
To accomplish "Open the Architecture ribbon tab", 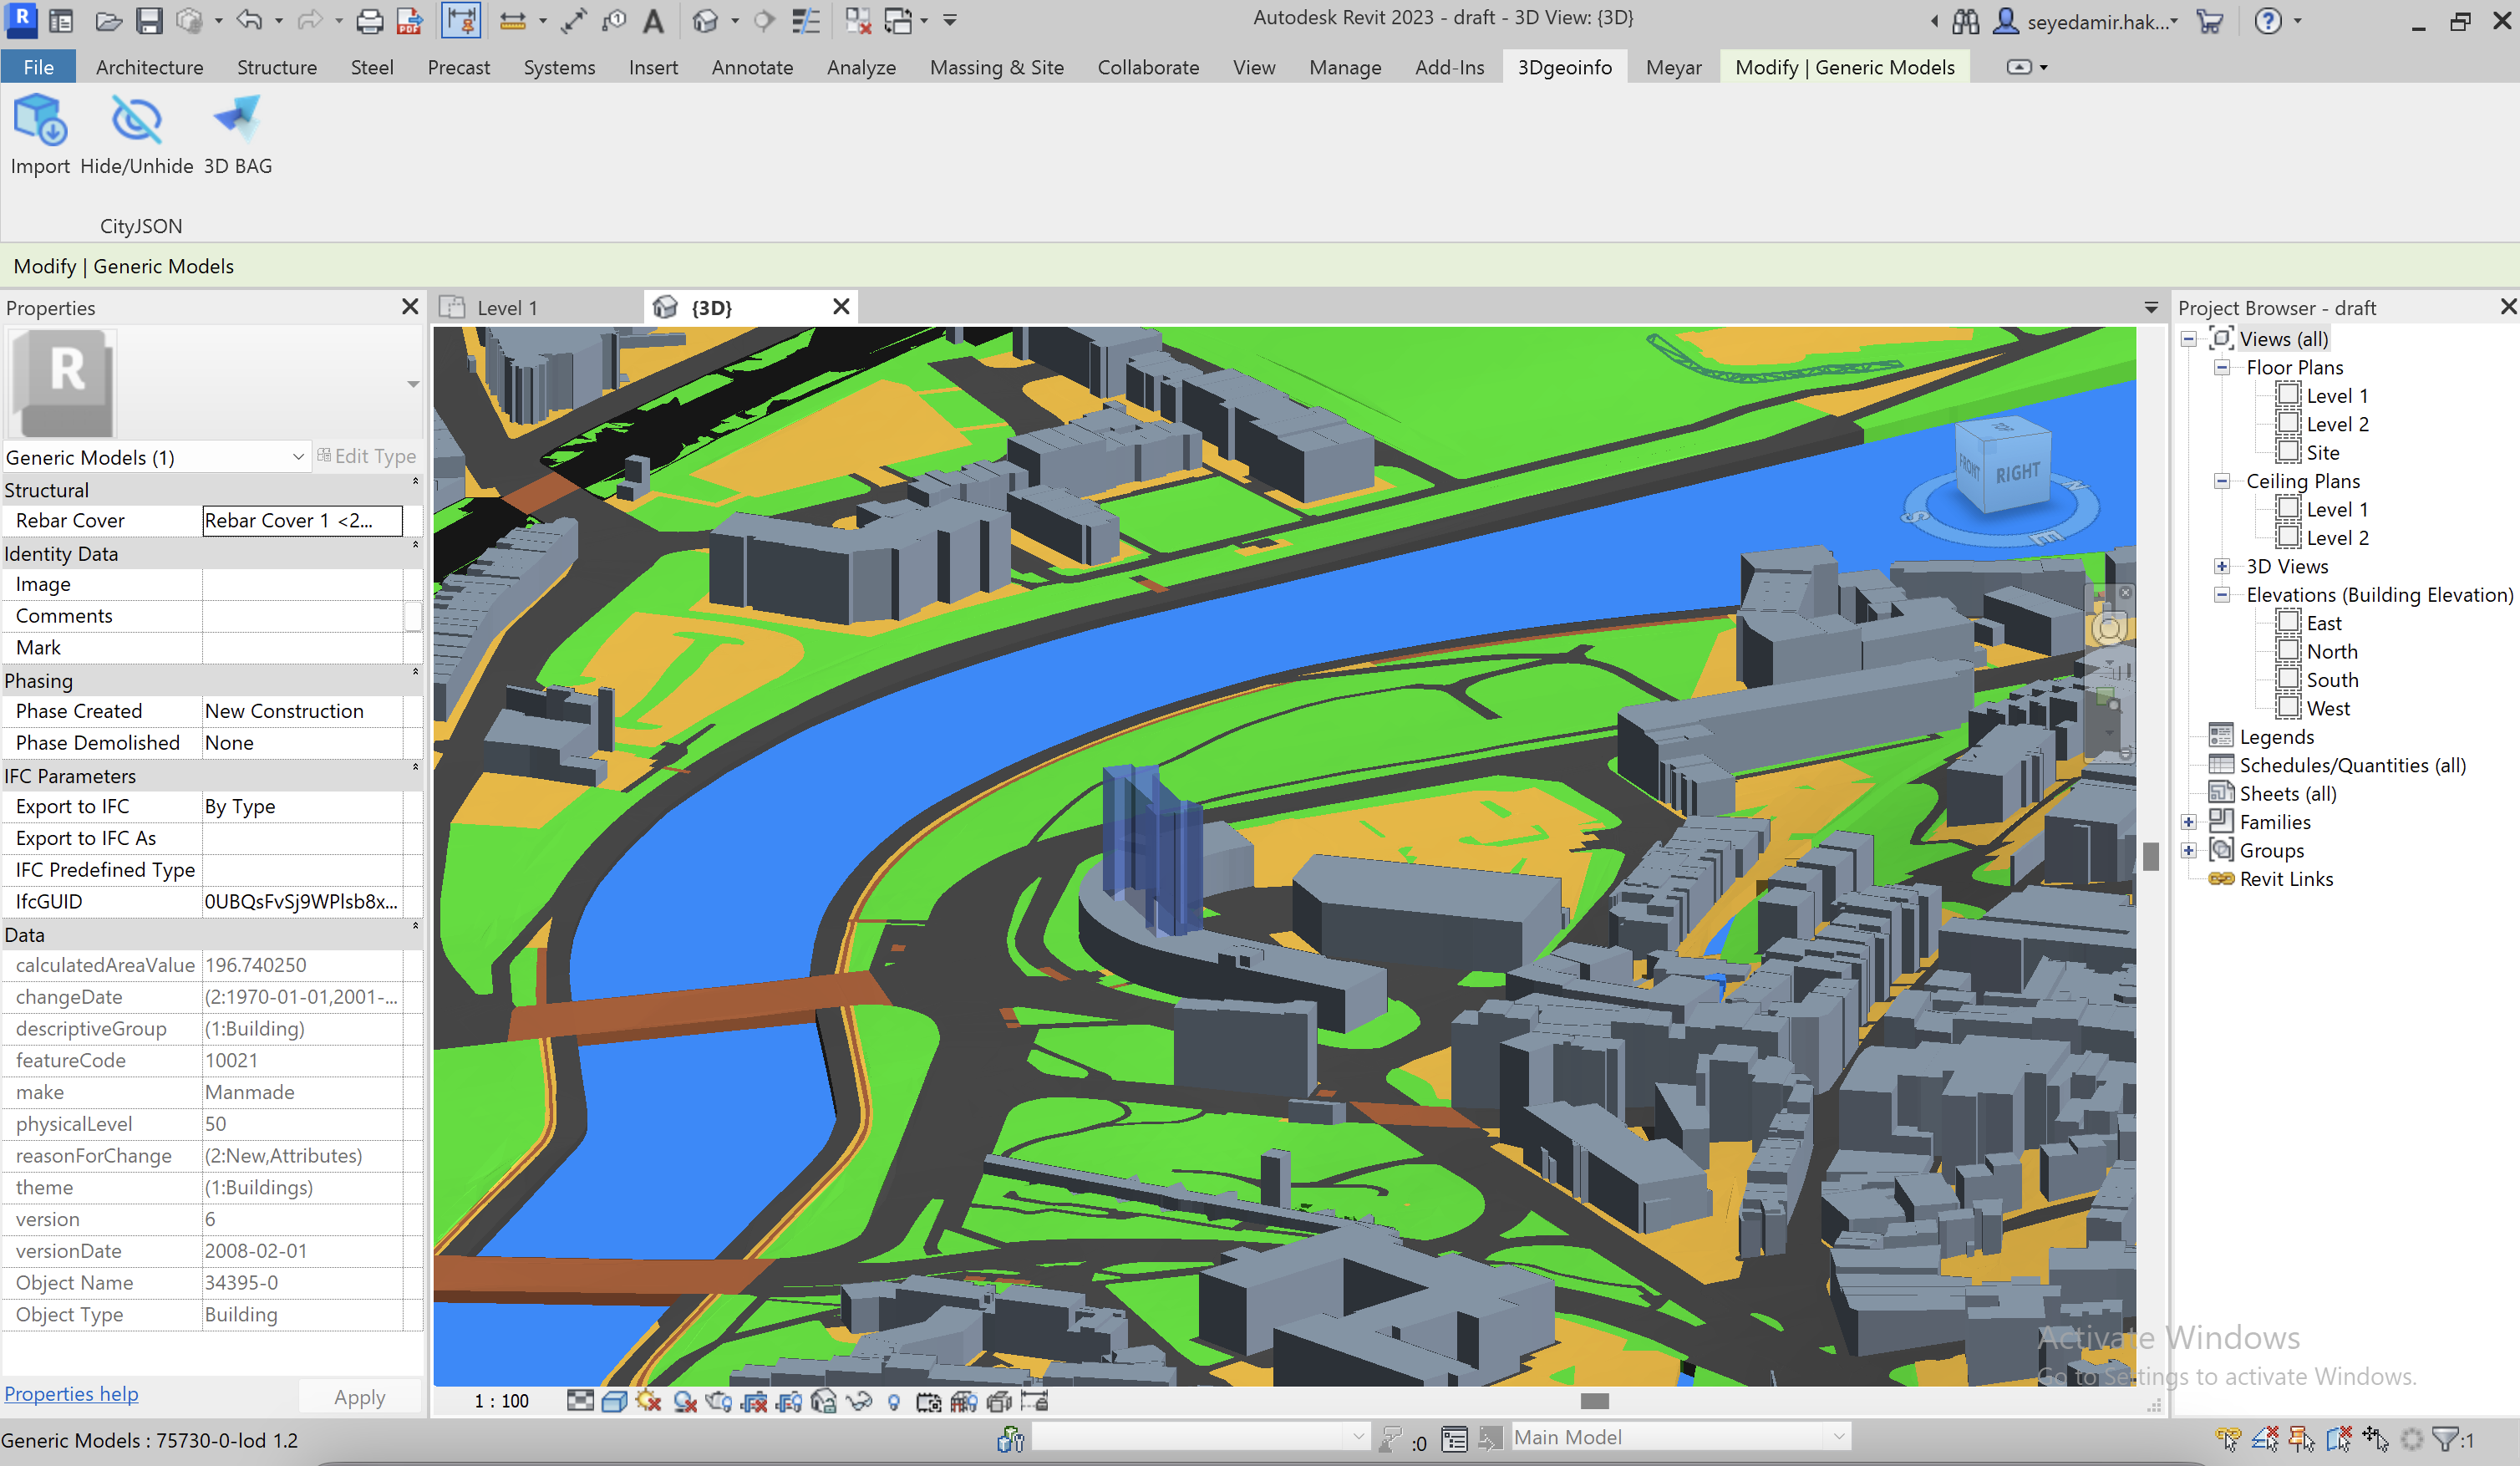I will click(149, 67).
